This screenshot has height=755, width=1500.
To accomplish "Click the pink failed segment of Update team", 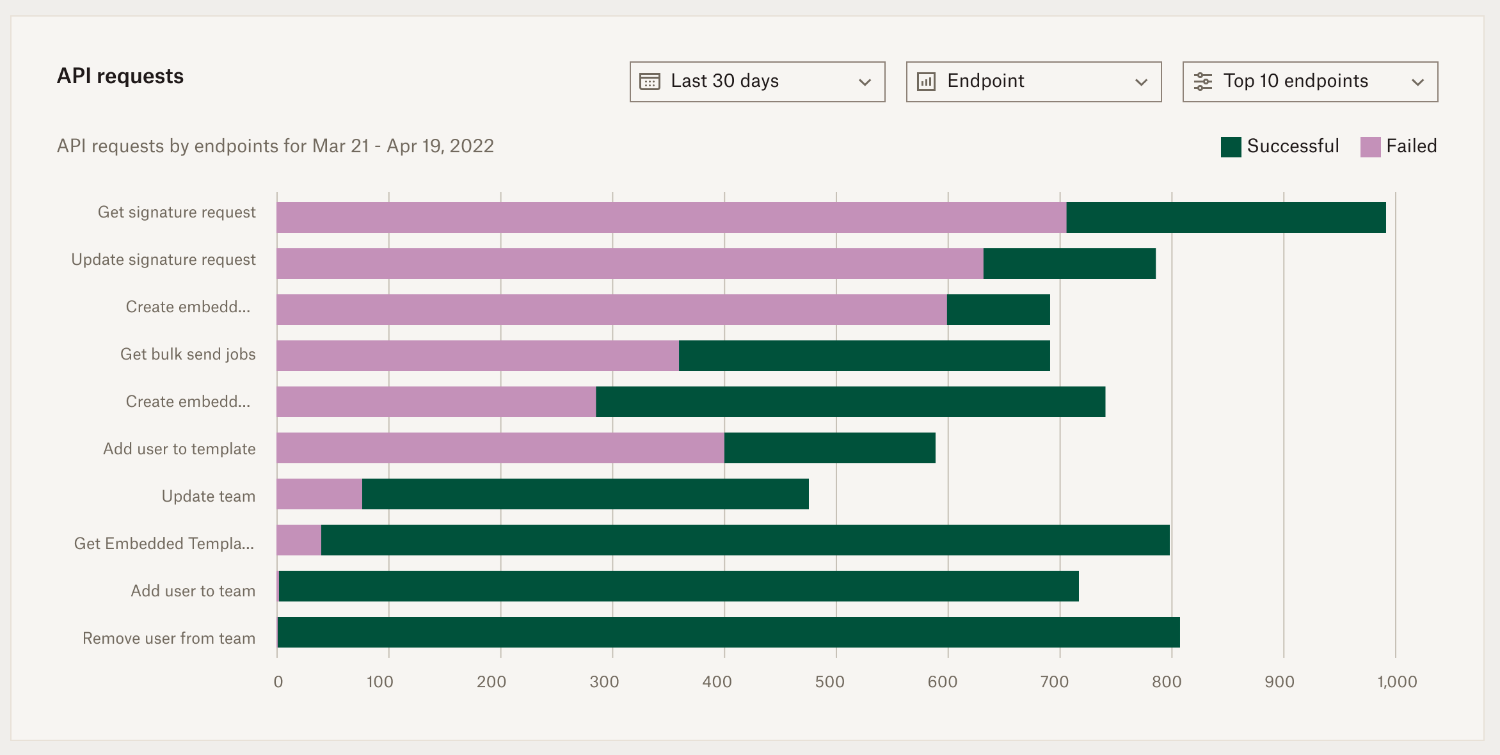I will (318, 495).
